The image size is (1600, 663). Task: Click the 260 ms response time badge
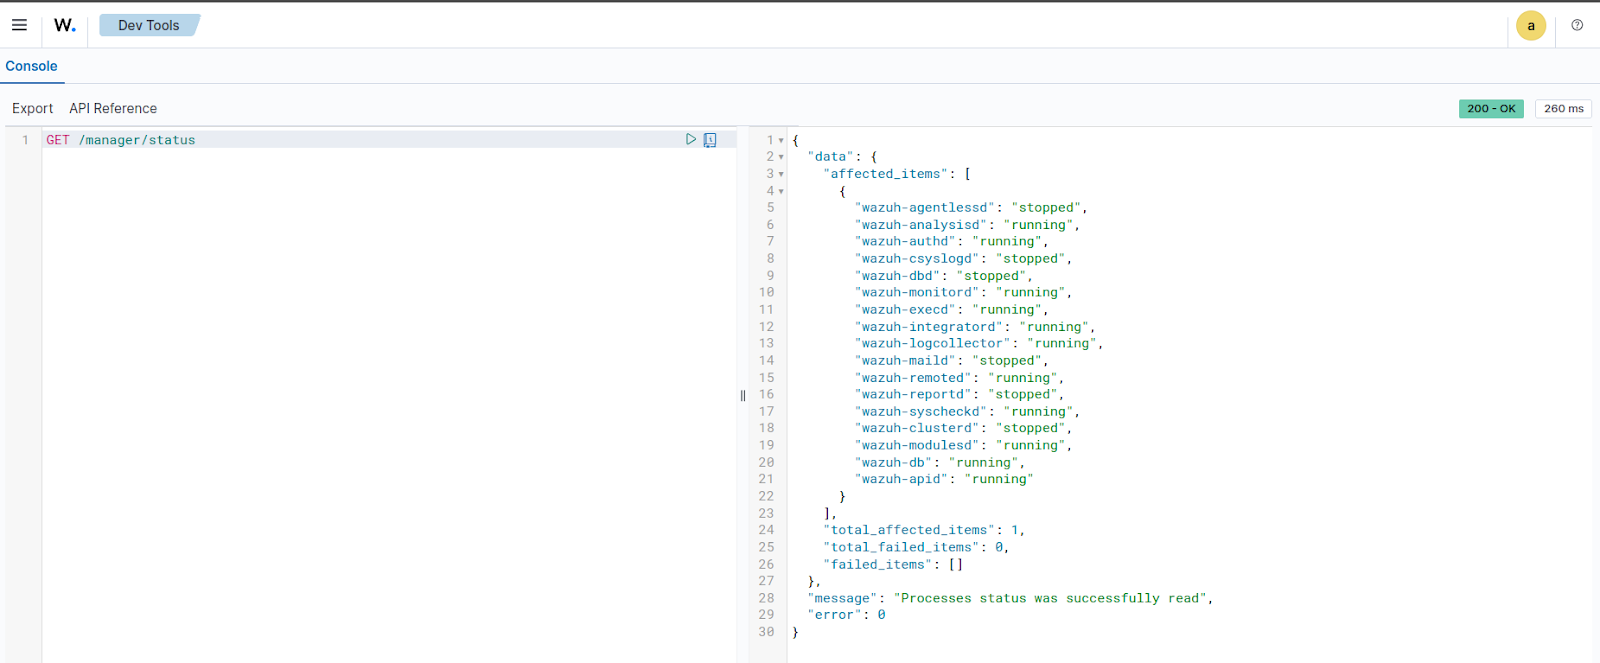pyautogui.click(x=1563, y=108)
